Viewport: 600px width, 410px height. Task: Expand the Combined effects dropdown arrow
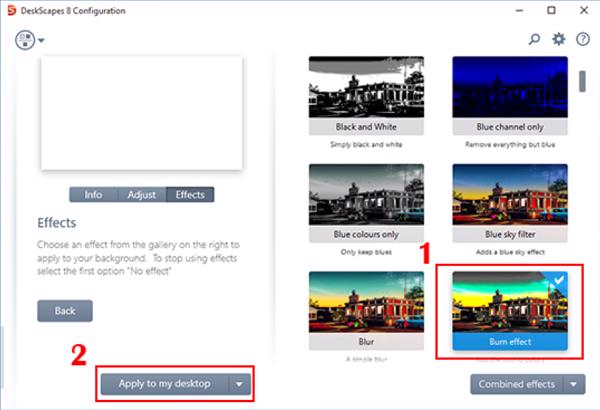574,383
